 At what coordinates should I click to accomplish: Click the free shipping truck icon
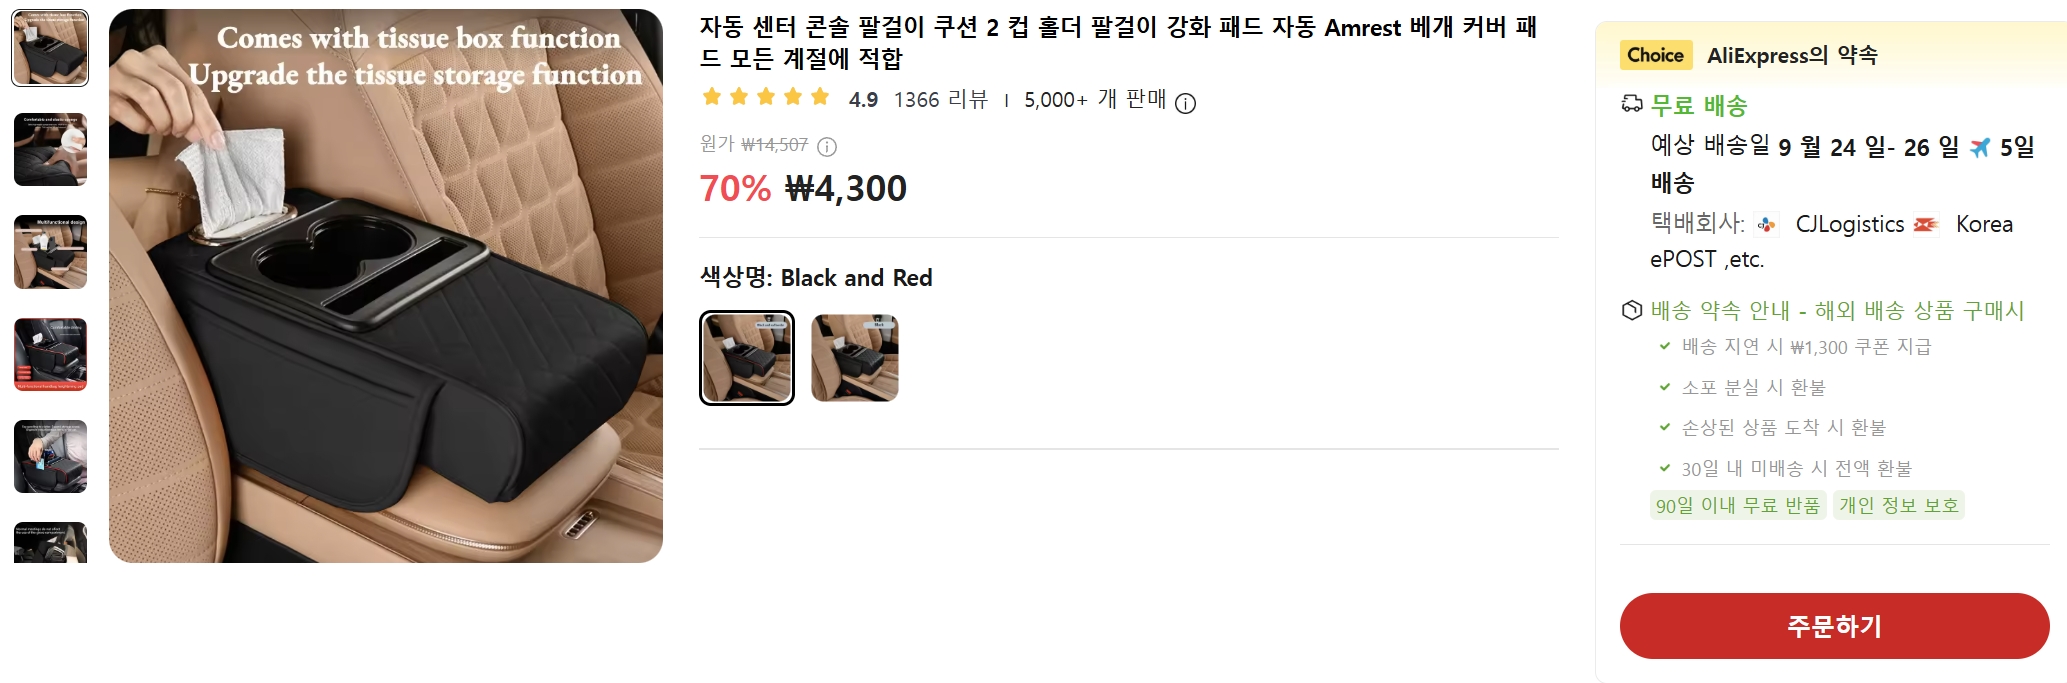coord(1632,104)
